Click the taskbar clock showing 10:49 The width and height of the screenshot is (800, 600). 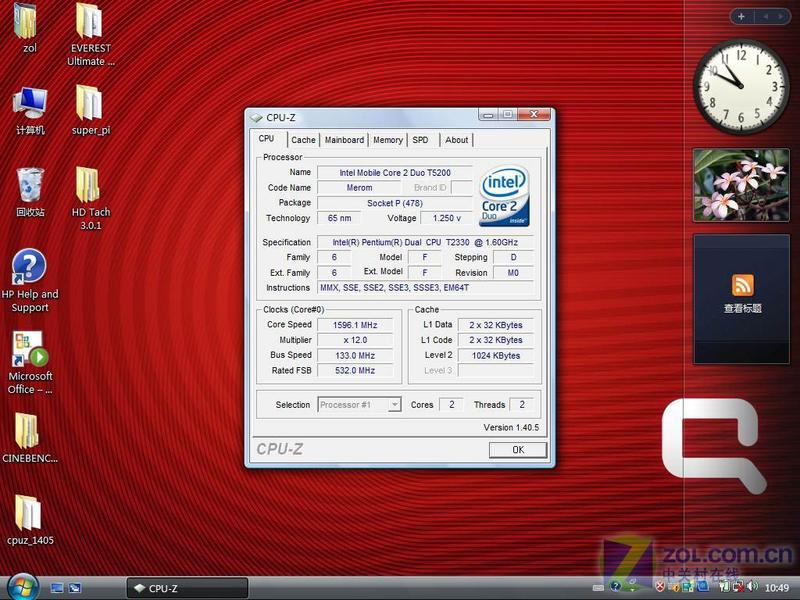click(777, 588)
